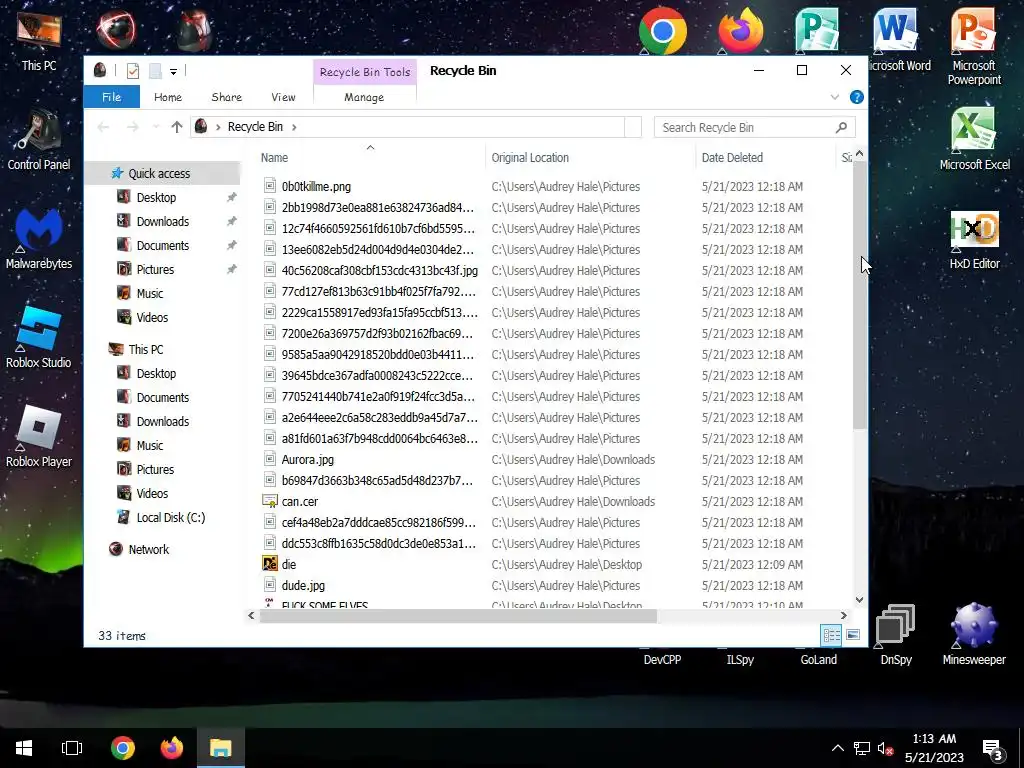The image size is (1024, 768).
Task: Open Pictures under Quick access
Action: (155, 269)
